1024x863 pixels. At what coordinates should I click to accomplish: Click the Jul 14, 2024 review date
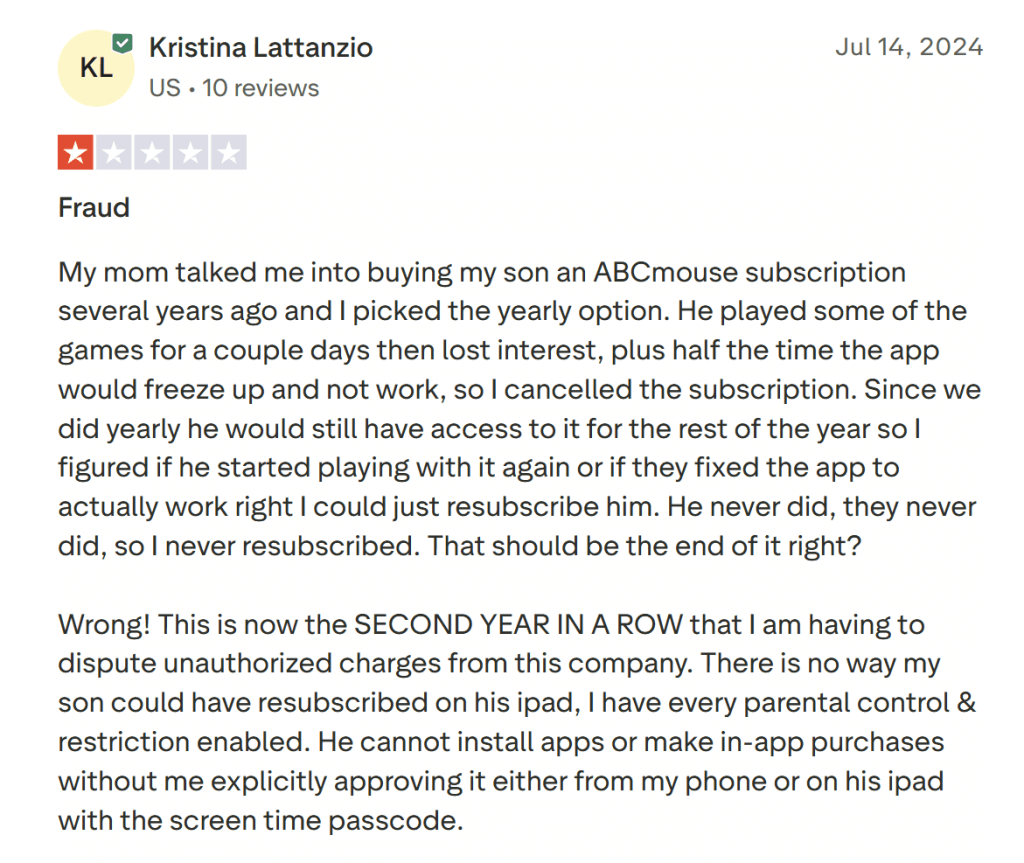(x=909, y=47)
